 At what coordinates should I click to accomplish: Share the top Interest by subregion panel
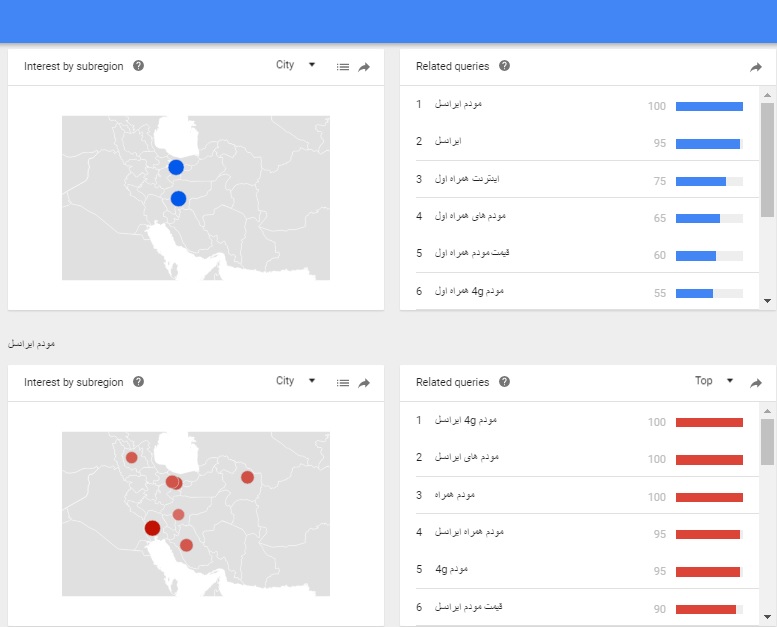pyautogui.click(x=364, y=67)
